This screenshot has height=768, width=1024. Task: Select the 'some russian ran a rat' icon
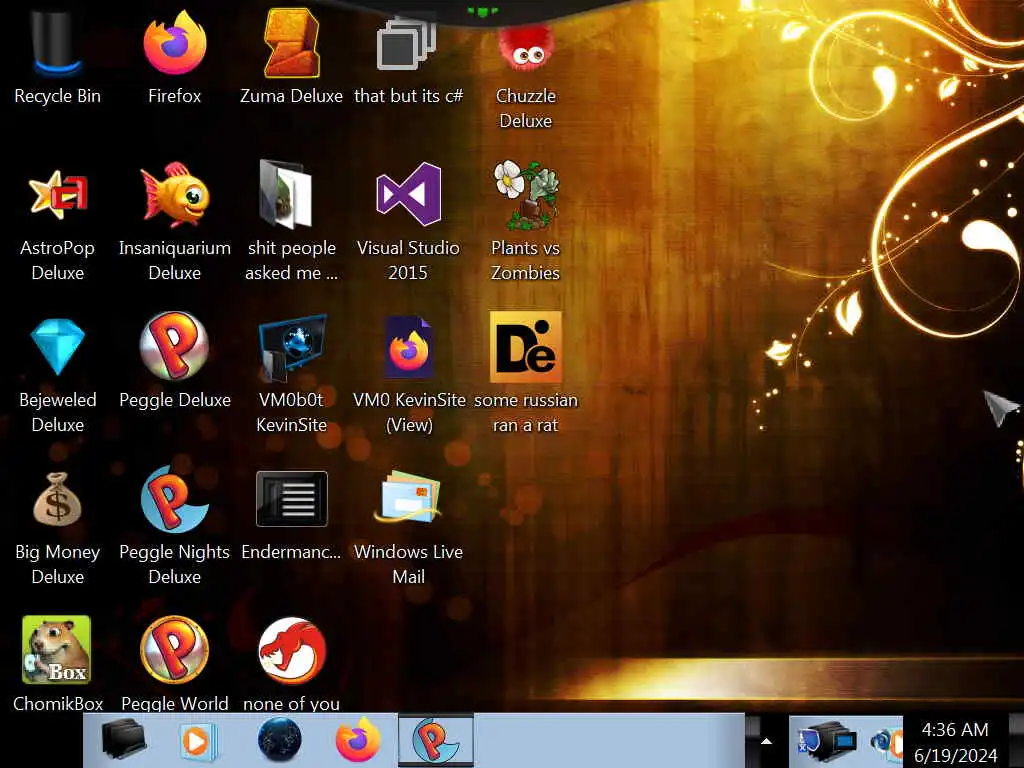pyautogui.click(x=526, y=347)
